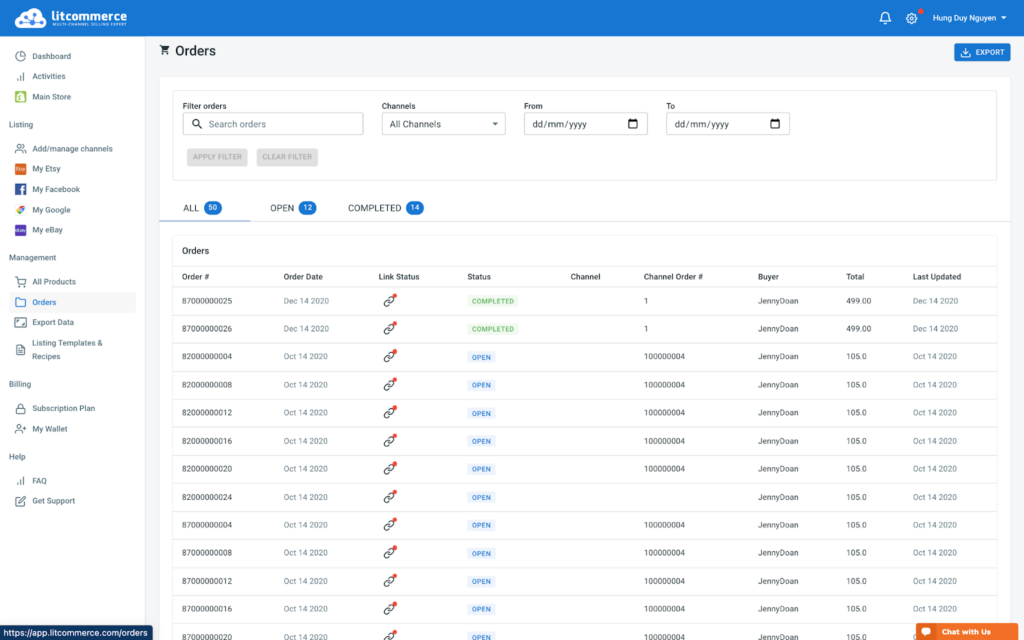Open All Products in sidebar
The image size is (1024, 640).
(54, 282)
